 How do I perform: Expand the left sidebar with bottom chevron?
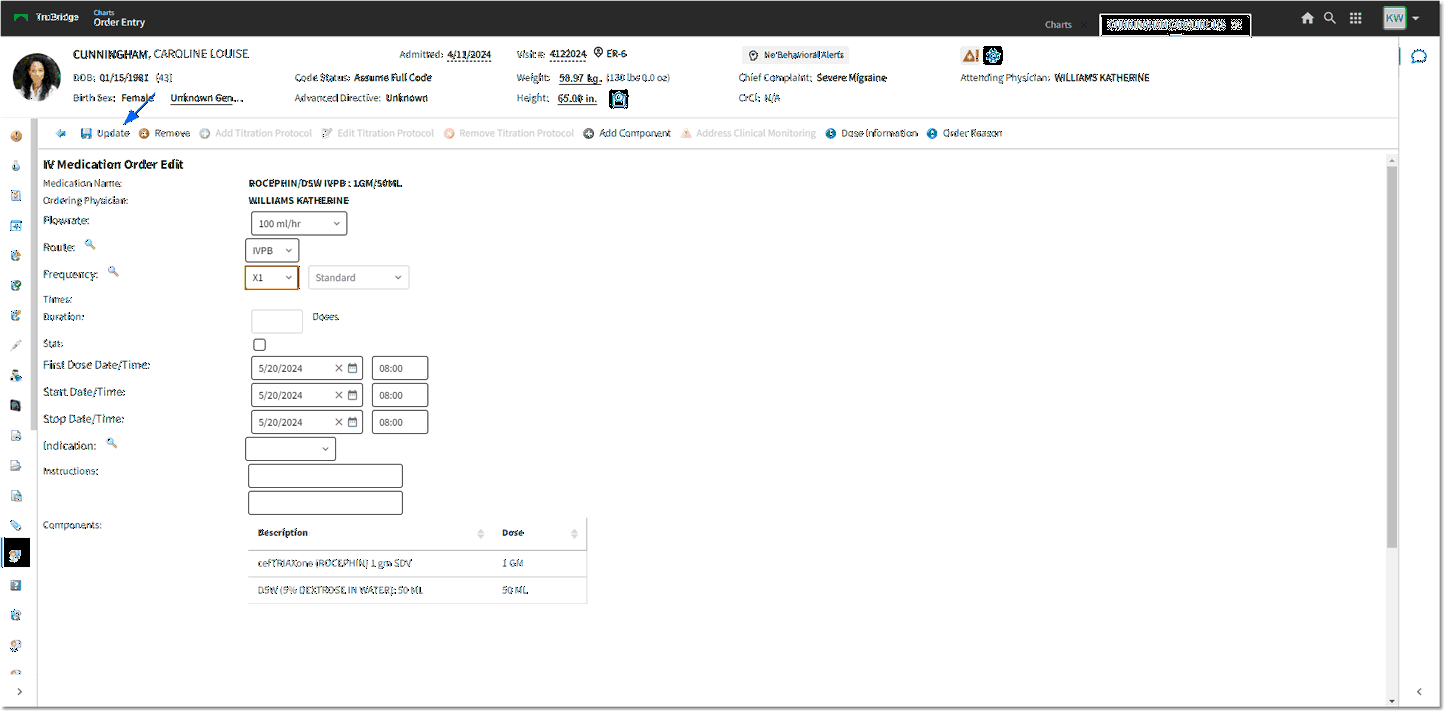pos(19,692)
